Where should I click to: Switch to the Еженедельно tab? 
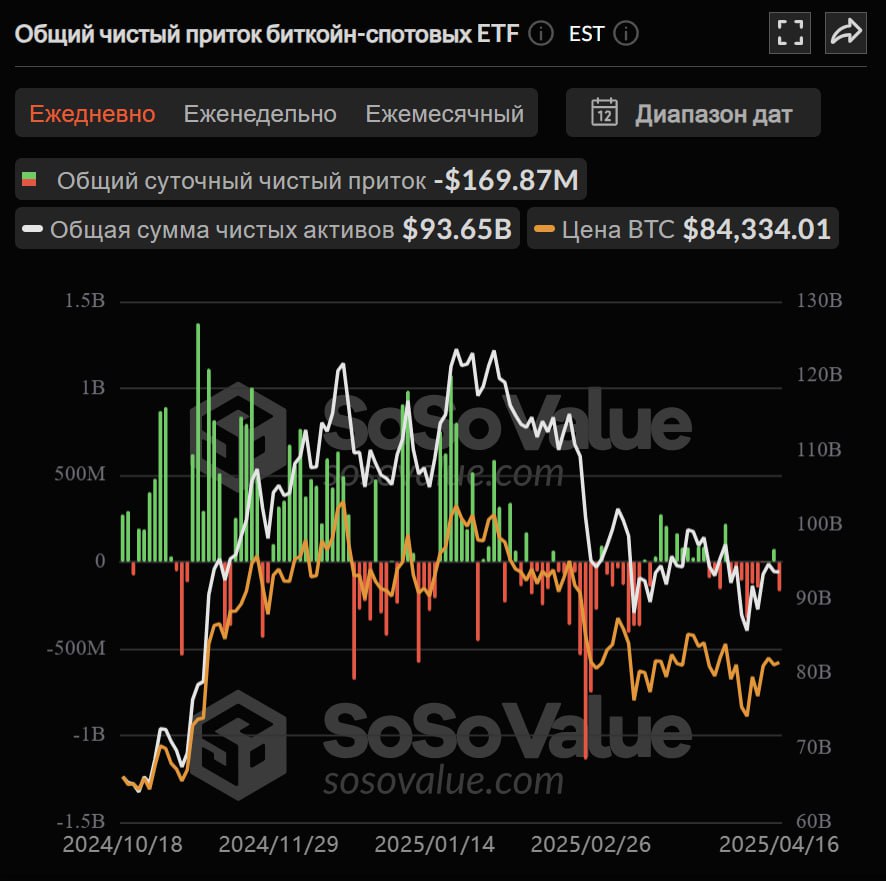[260, 114]
